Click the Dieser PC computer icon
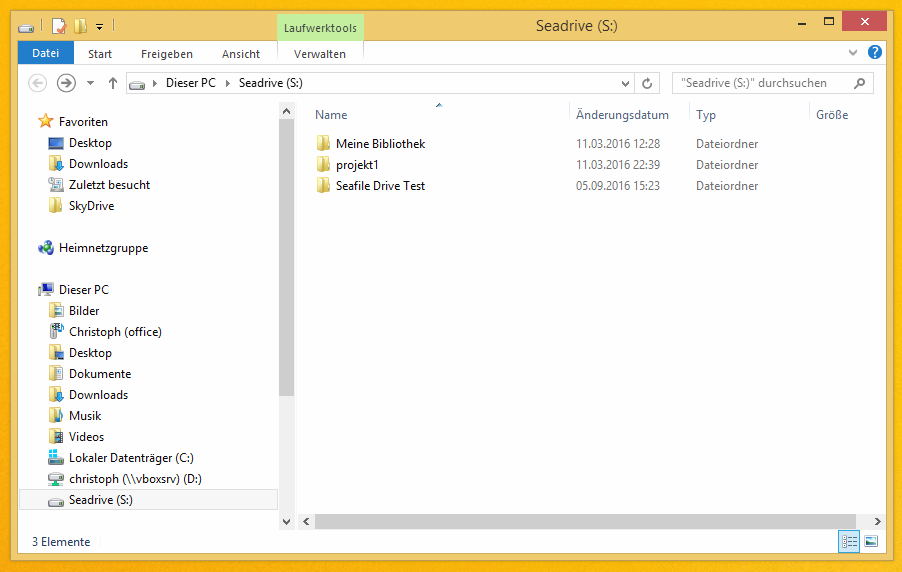Viewport: 902px width, 572px height. point(45,289)
